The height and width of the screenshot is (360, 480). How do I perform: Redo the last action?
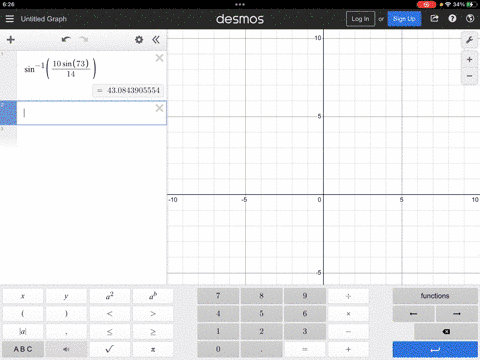pos(83,39)
